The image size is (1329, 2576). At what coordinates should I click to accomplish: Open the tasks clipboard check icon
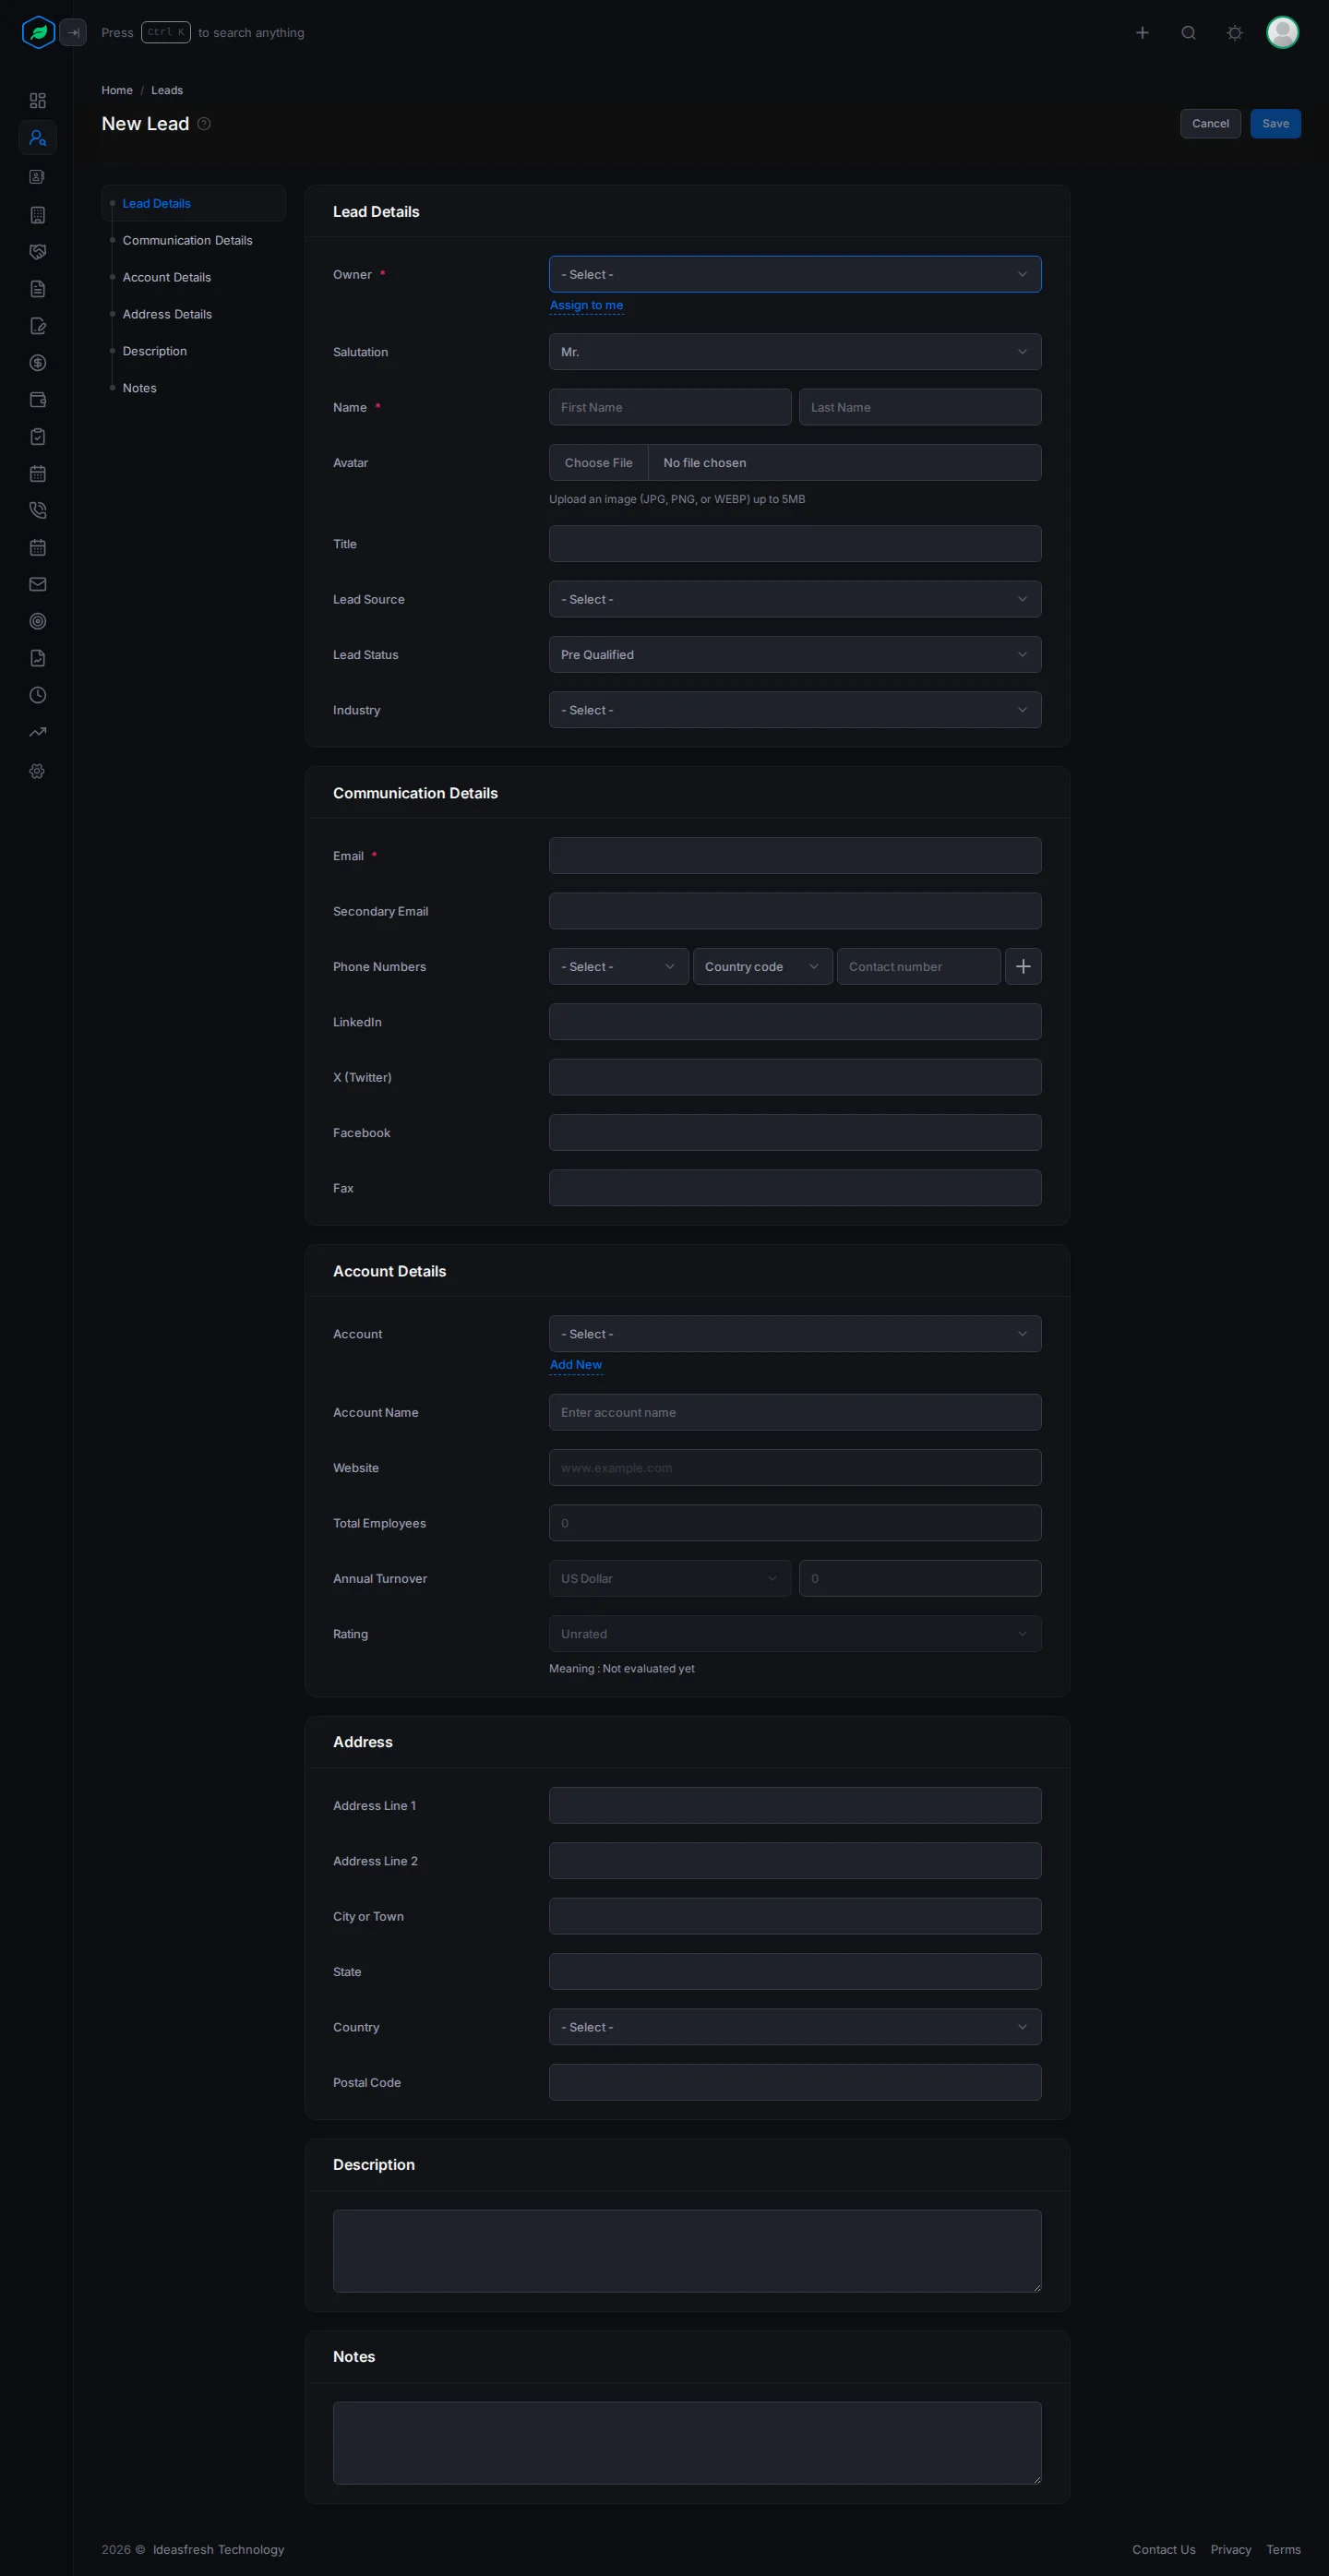37,437
